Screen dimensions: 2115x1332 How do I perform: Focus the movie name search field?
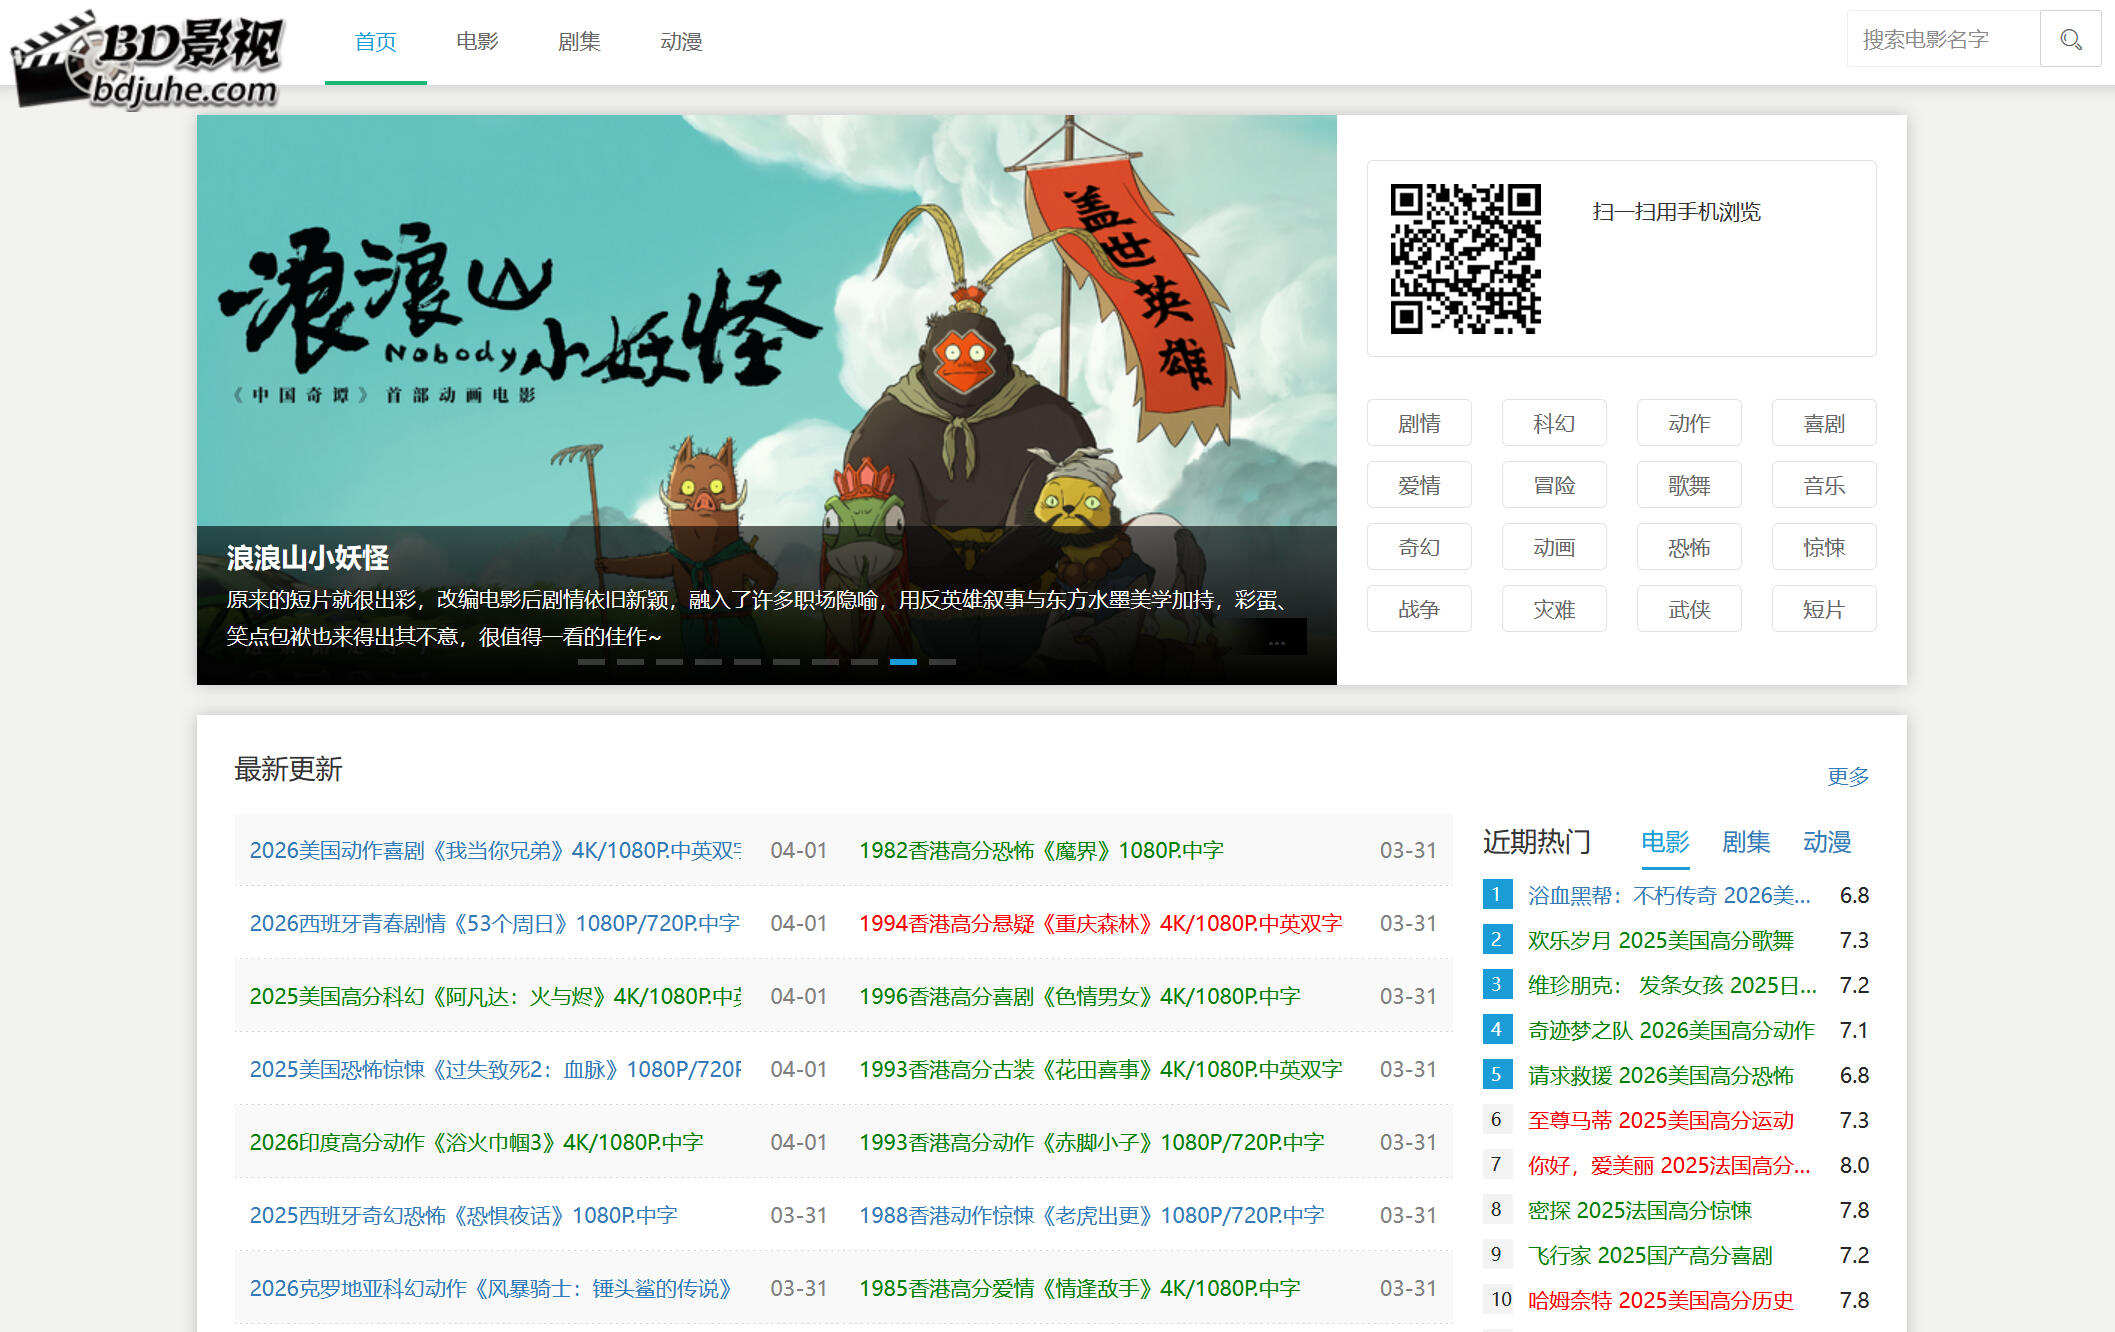click(1940, 40)
